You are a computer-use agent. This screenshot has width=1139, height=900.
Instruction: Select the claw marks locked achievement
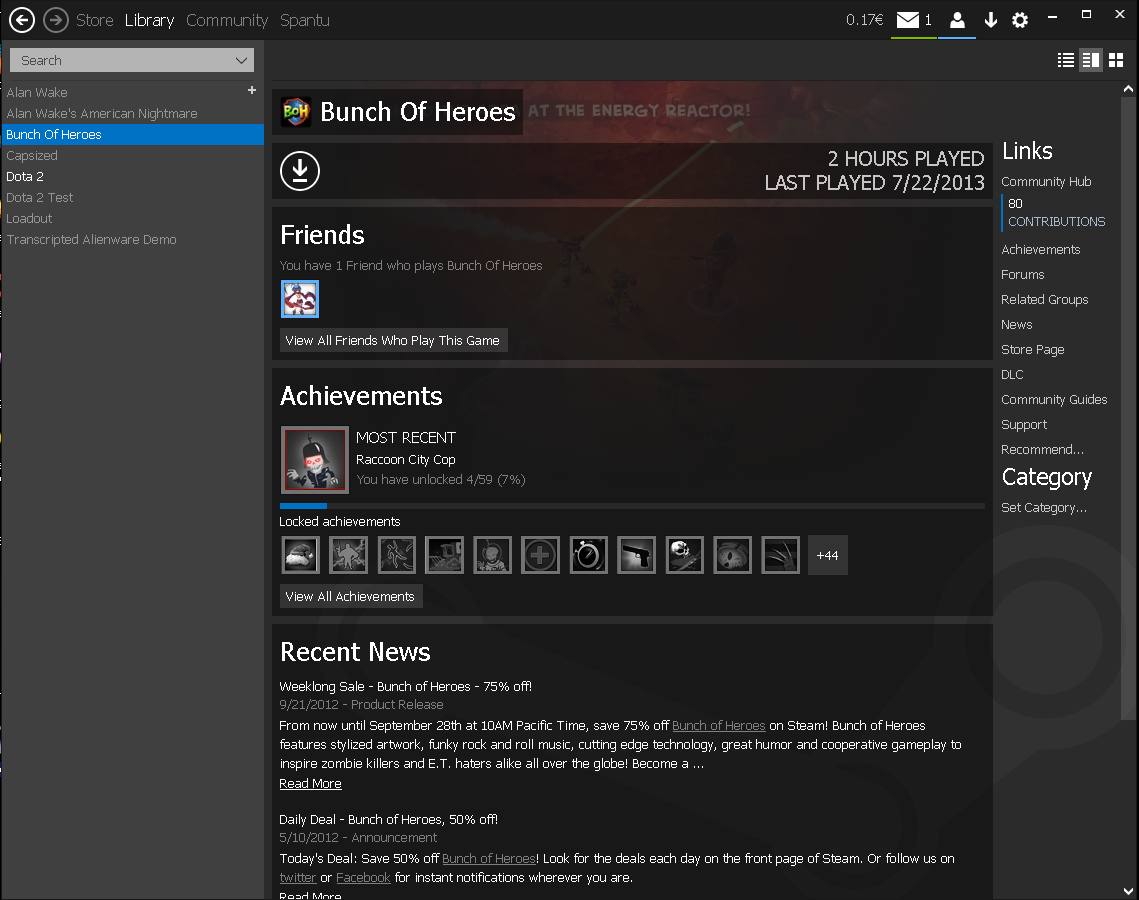780,556
